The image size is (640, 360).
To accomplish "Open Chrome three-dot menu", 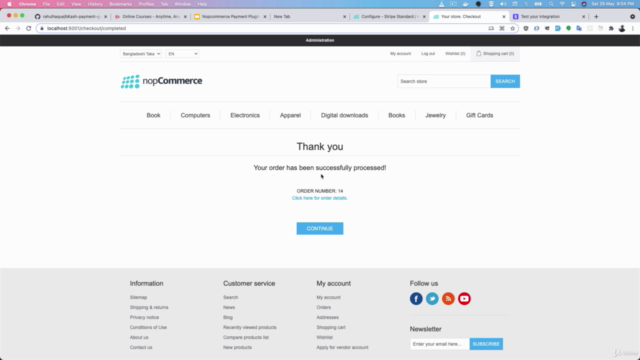I will [x=633, y=28].
